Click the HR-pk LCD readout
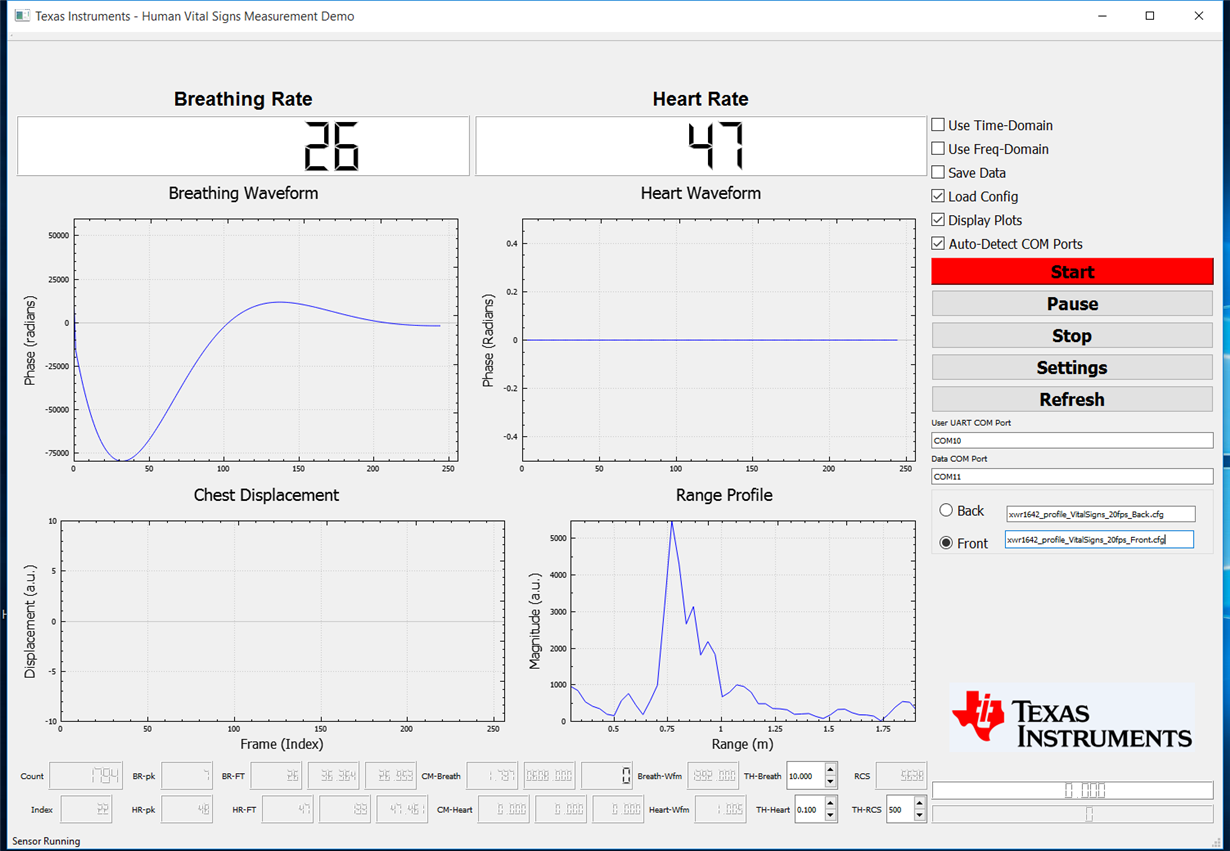Viewport: 1230px width, 851px height. [187, 809]
